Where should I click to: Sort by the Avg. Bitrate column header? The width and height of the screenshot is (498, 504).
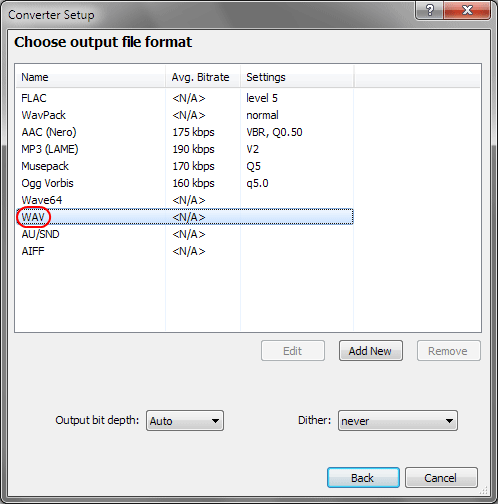(203, 77)
